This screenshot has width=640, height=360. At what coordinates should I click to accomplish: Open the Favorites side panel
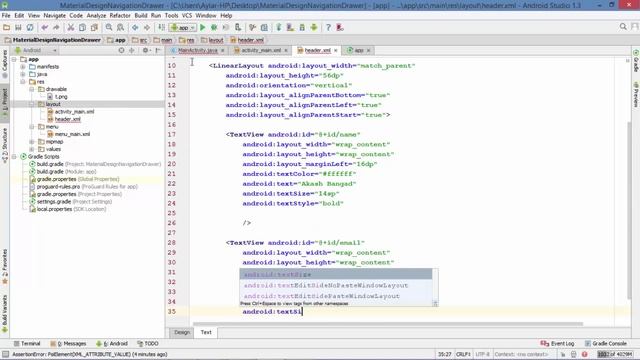5,267
